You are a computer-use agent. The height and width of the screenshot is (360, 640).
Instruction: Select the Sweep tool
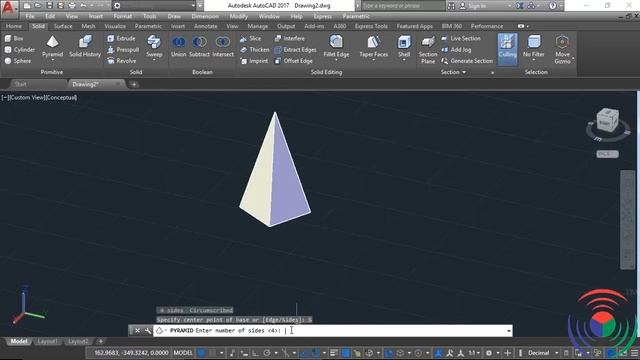tap(154, 46)
